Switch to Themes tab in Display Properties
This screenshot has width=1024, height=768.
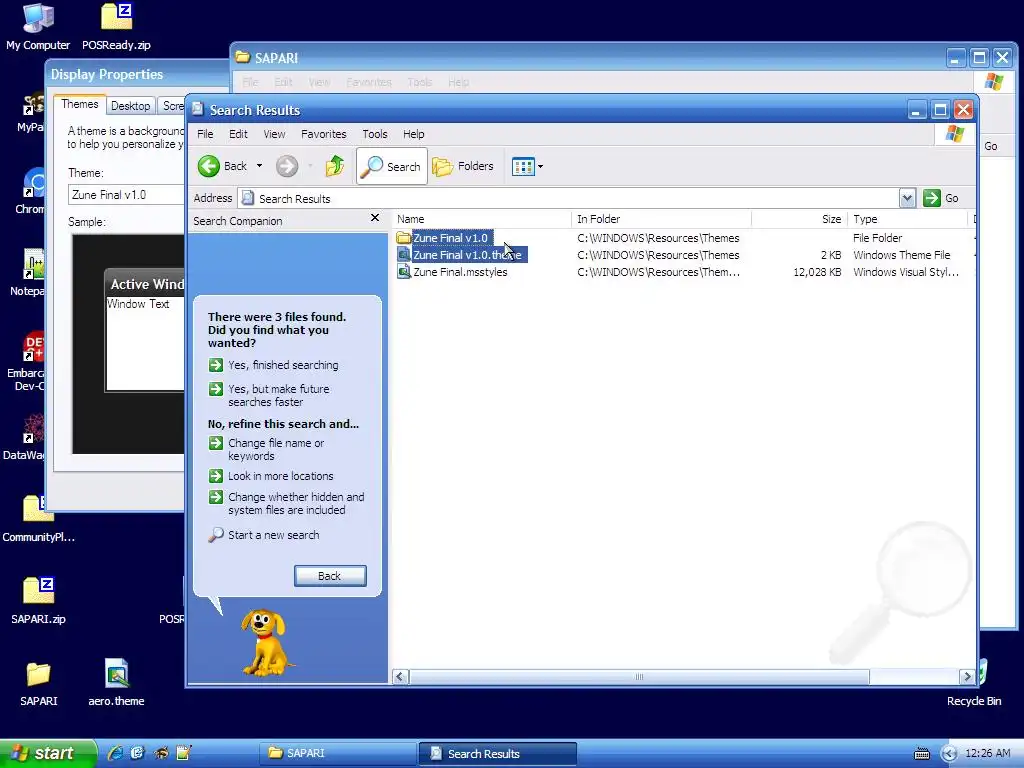click(x=80, y=104)
